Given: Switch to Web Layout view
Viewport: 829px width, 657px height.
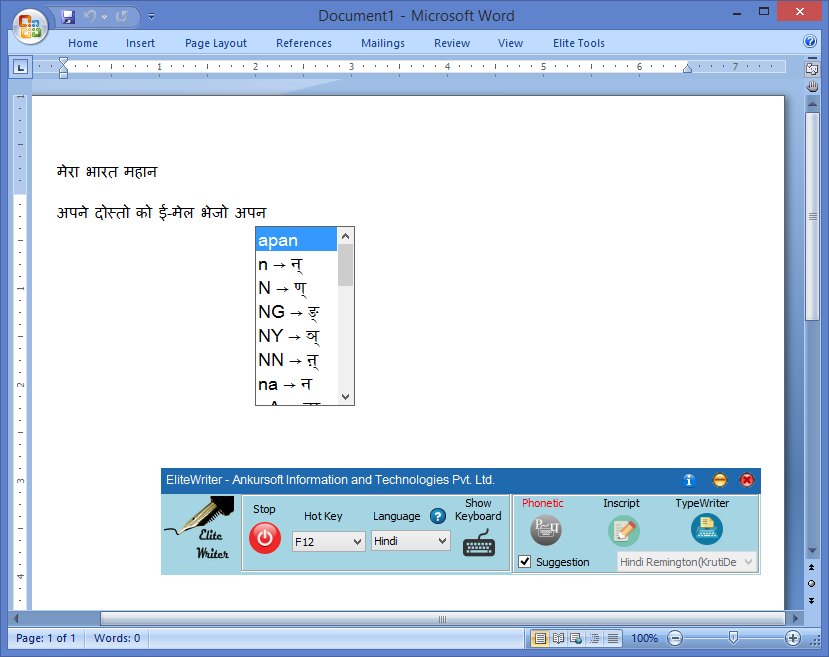Looking at the screenshot, I should (576, 639).
